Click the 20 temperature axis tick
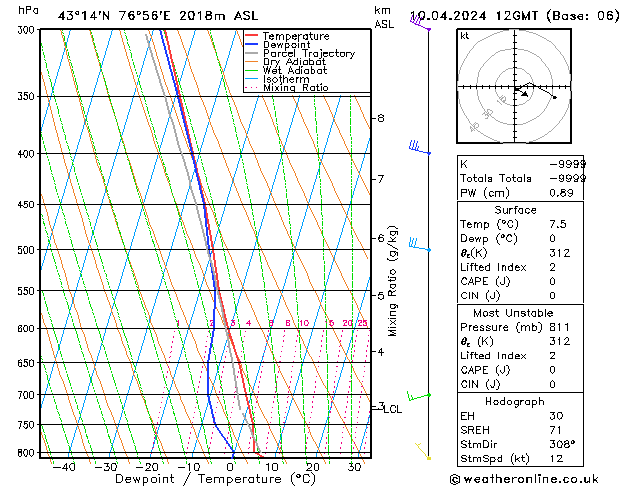 pos(312,467)
